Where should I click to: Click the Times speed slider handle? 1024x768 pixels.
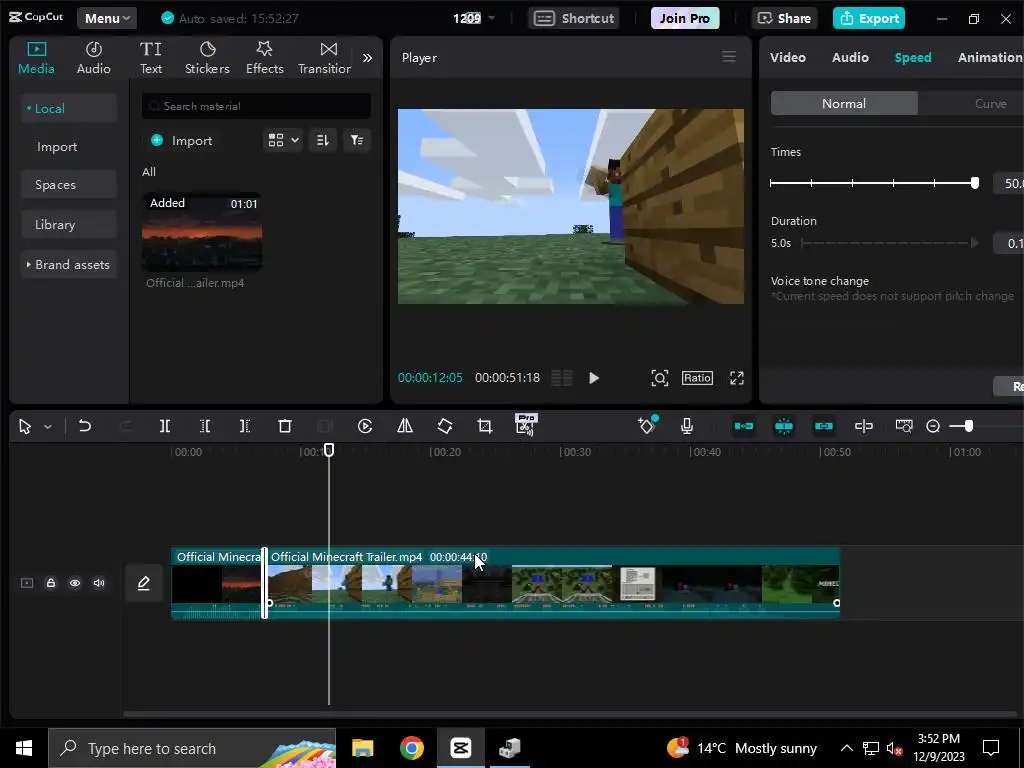974,184
